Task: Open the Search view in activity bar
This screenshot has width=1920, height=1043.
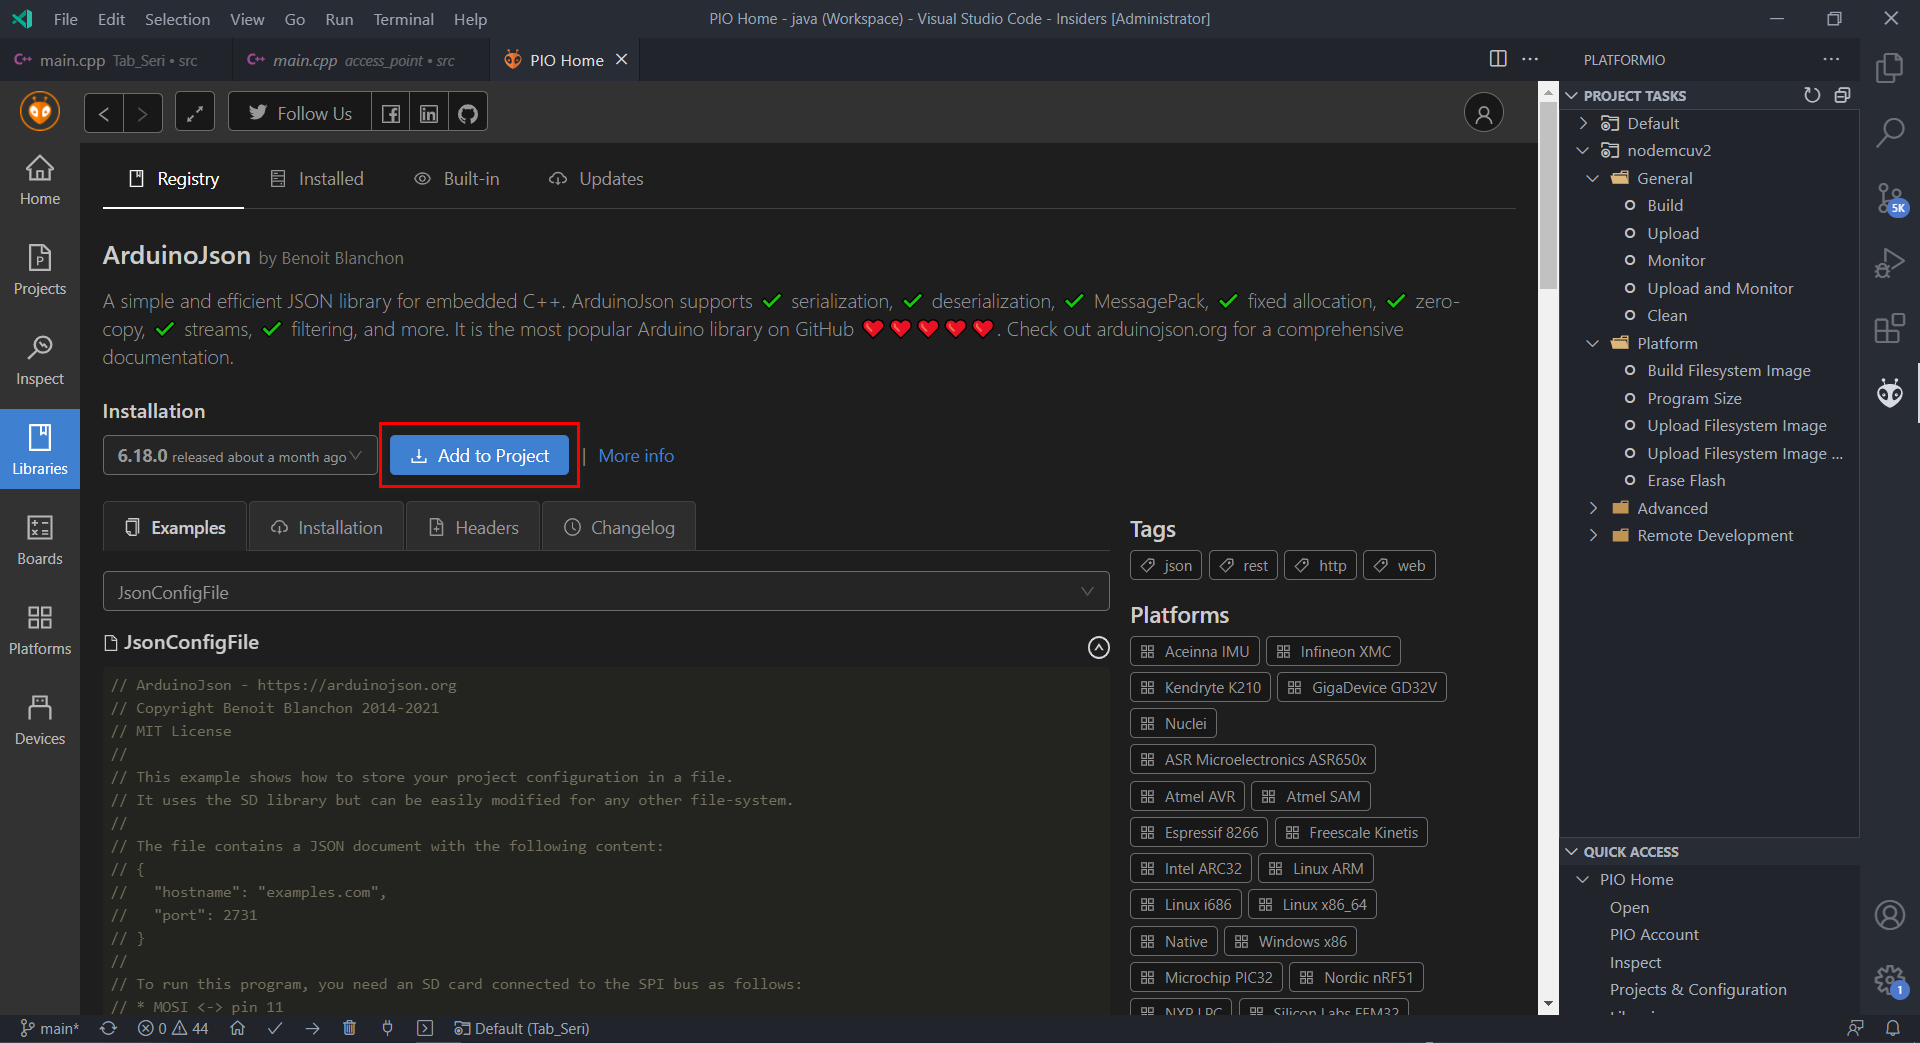Action: tap(1890, 132)
